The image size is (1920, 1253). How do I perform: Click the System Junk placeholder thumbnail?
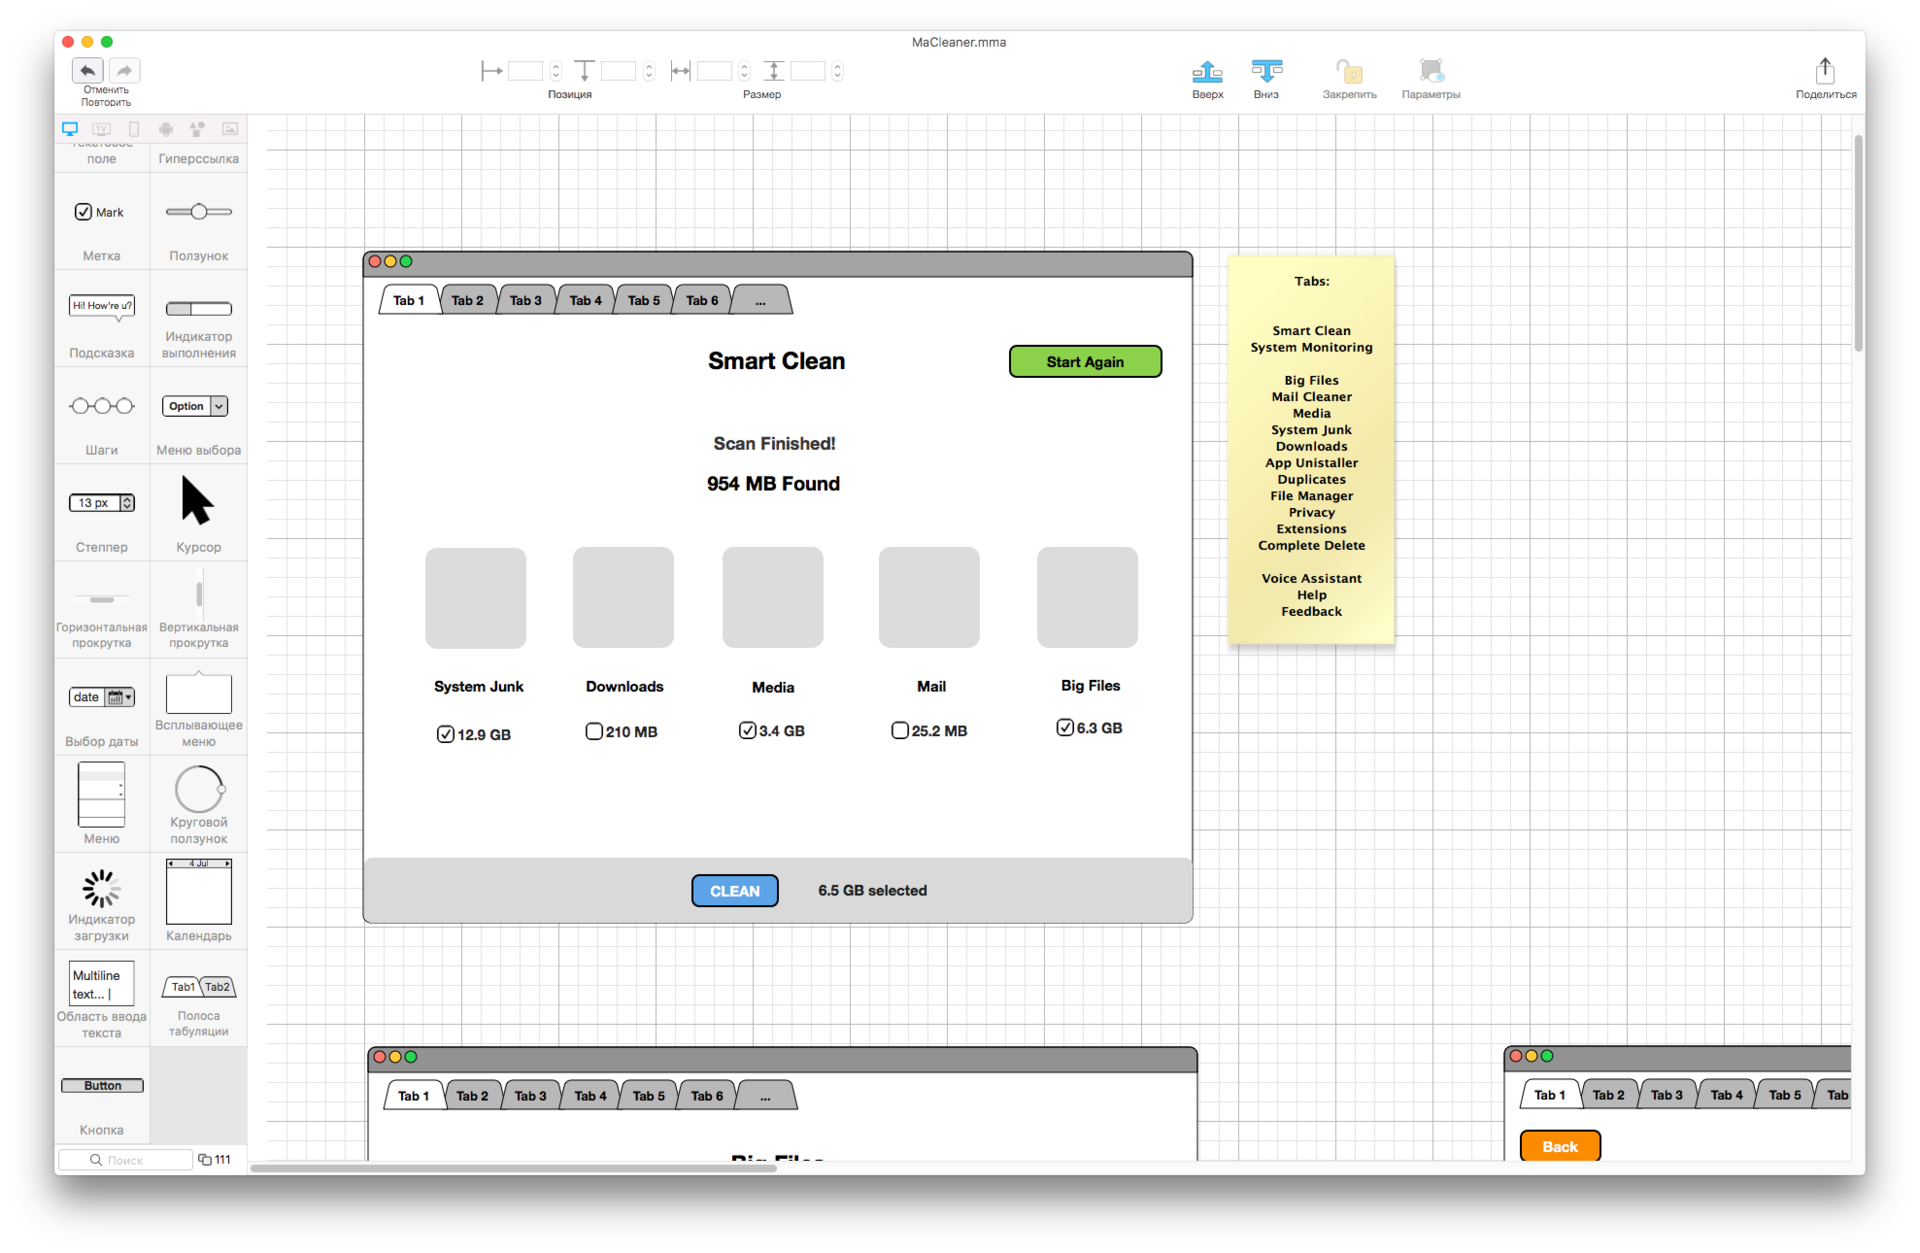pos(476,597)
